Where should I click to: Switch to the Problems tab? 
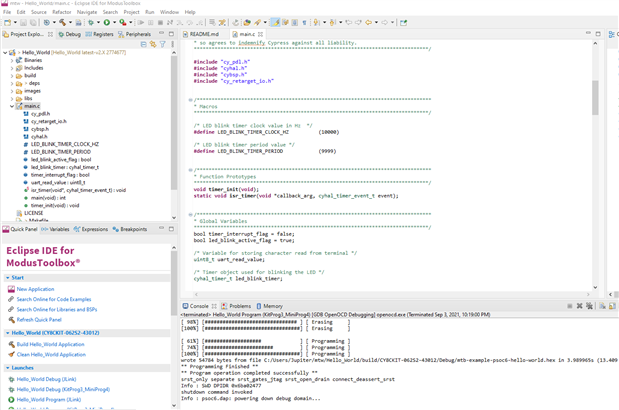[x=236, y=306]
